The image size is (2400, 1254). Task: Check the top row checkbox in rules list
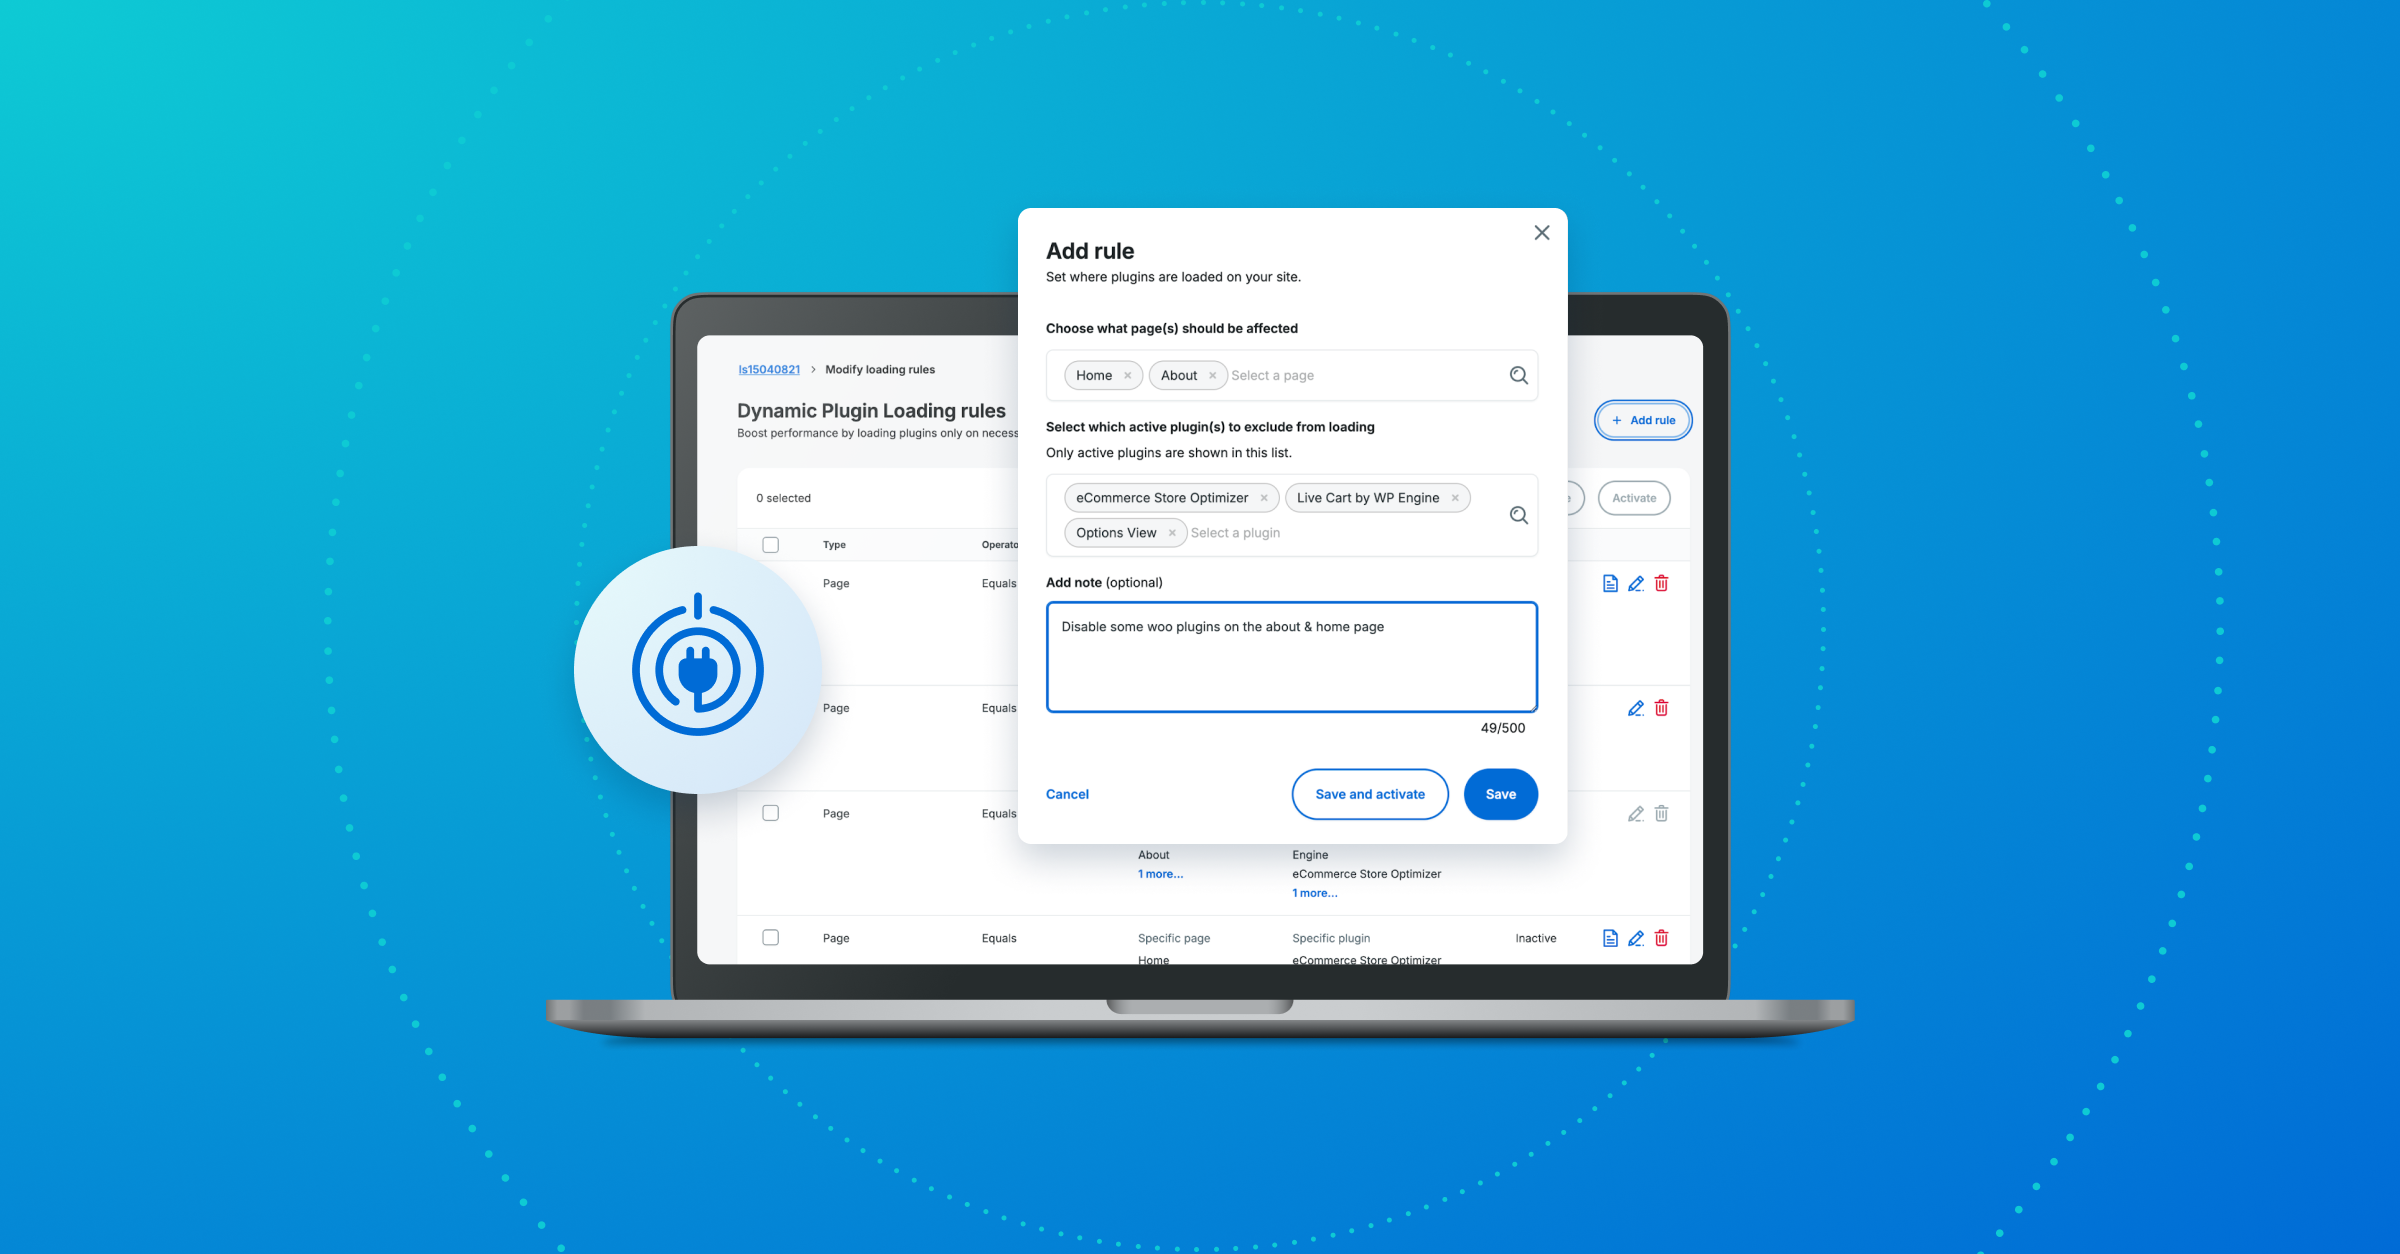(770, 543)
